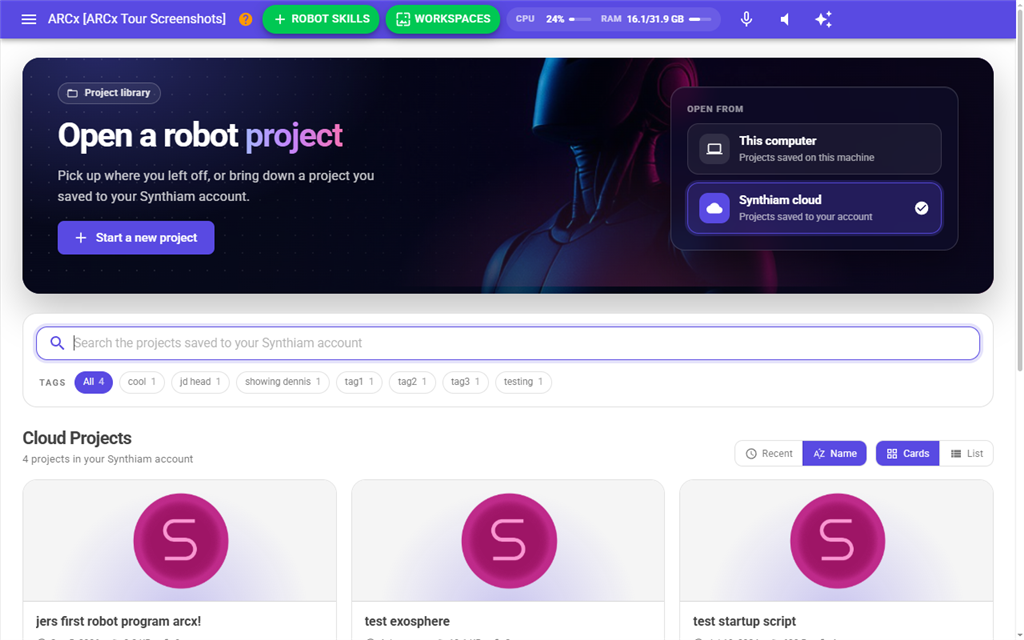Open the hamburger main menu

pos(29,19)
